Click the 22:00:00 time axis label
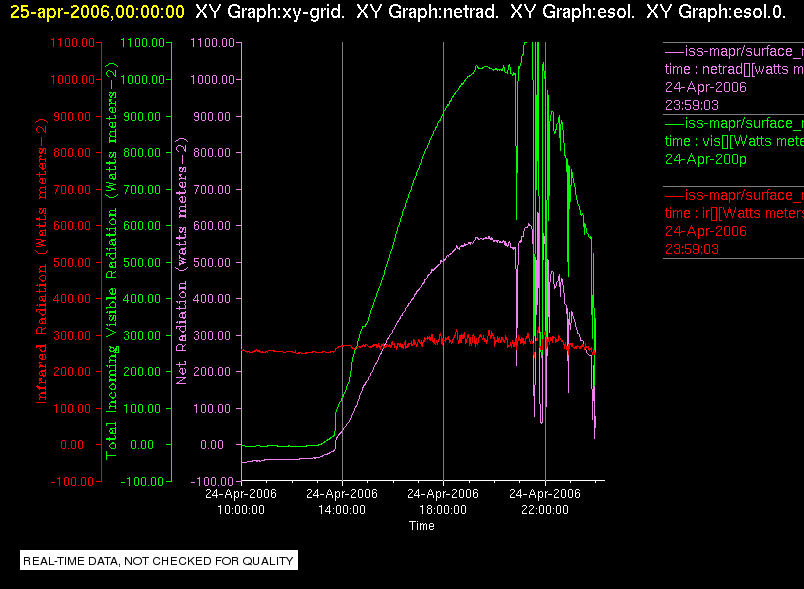 pyautogui.click(x=545, y=510)
